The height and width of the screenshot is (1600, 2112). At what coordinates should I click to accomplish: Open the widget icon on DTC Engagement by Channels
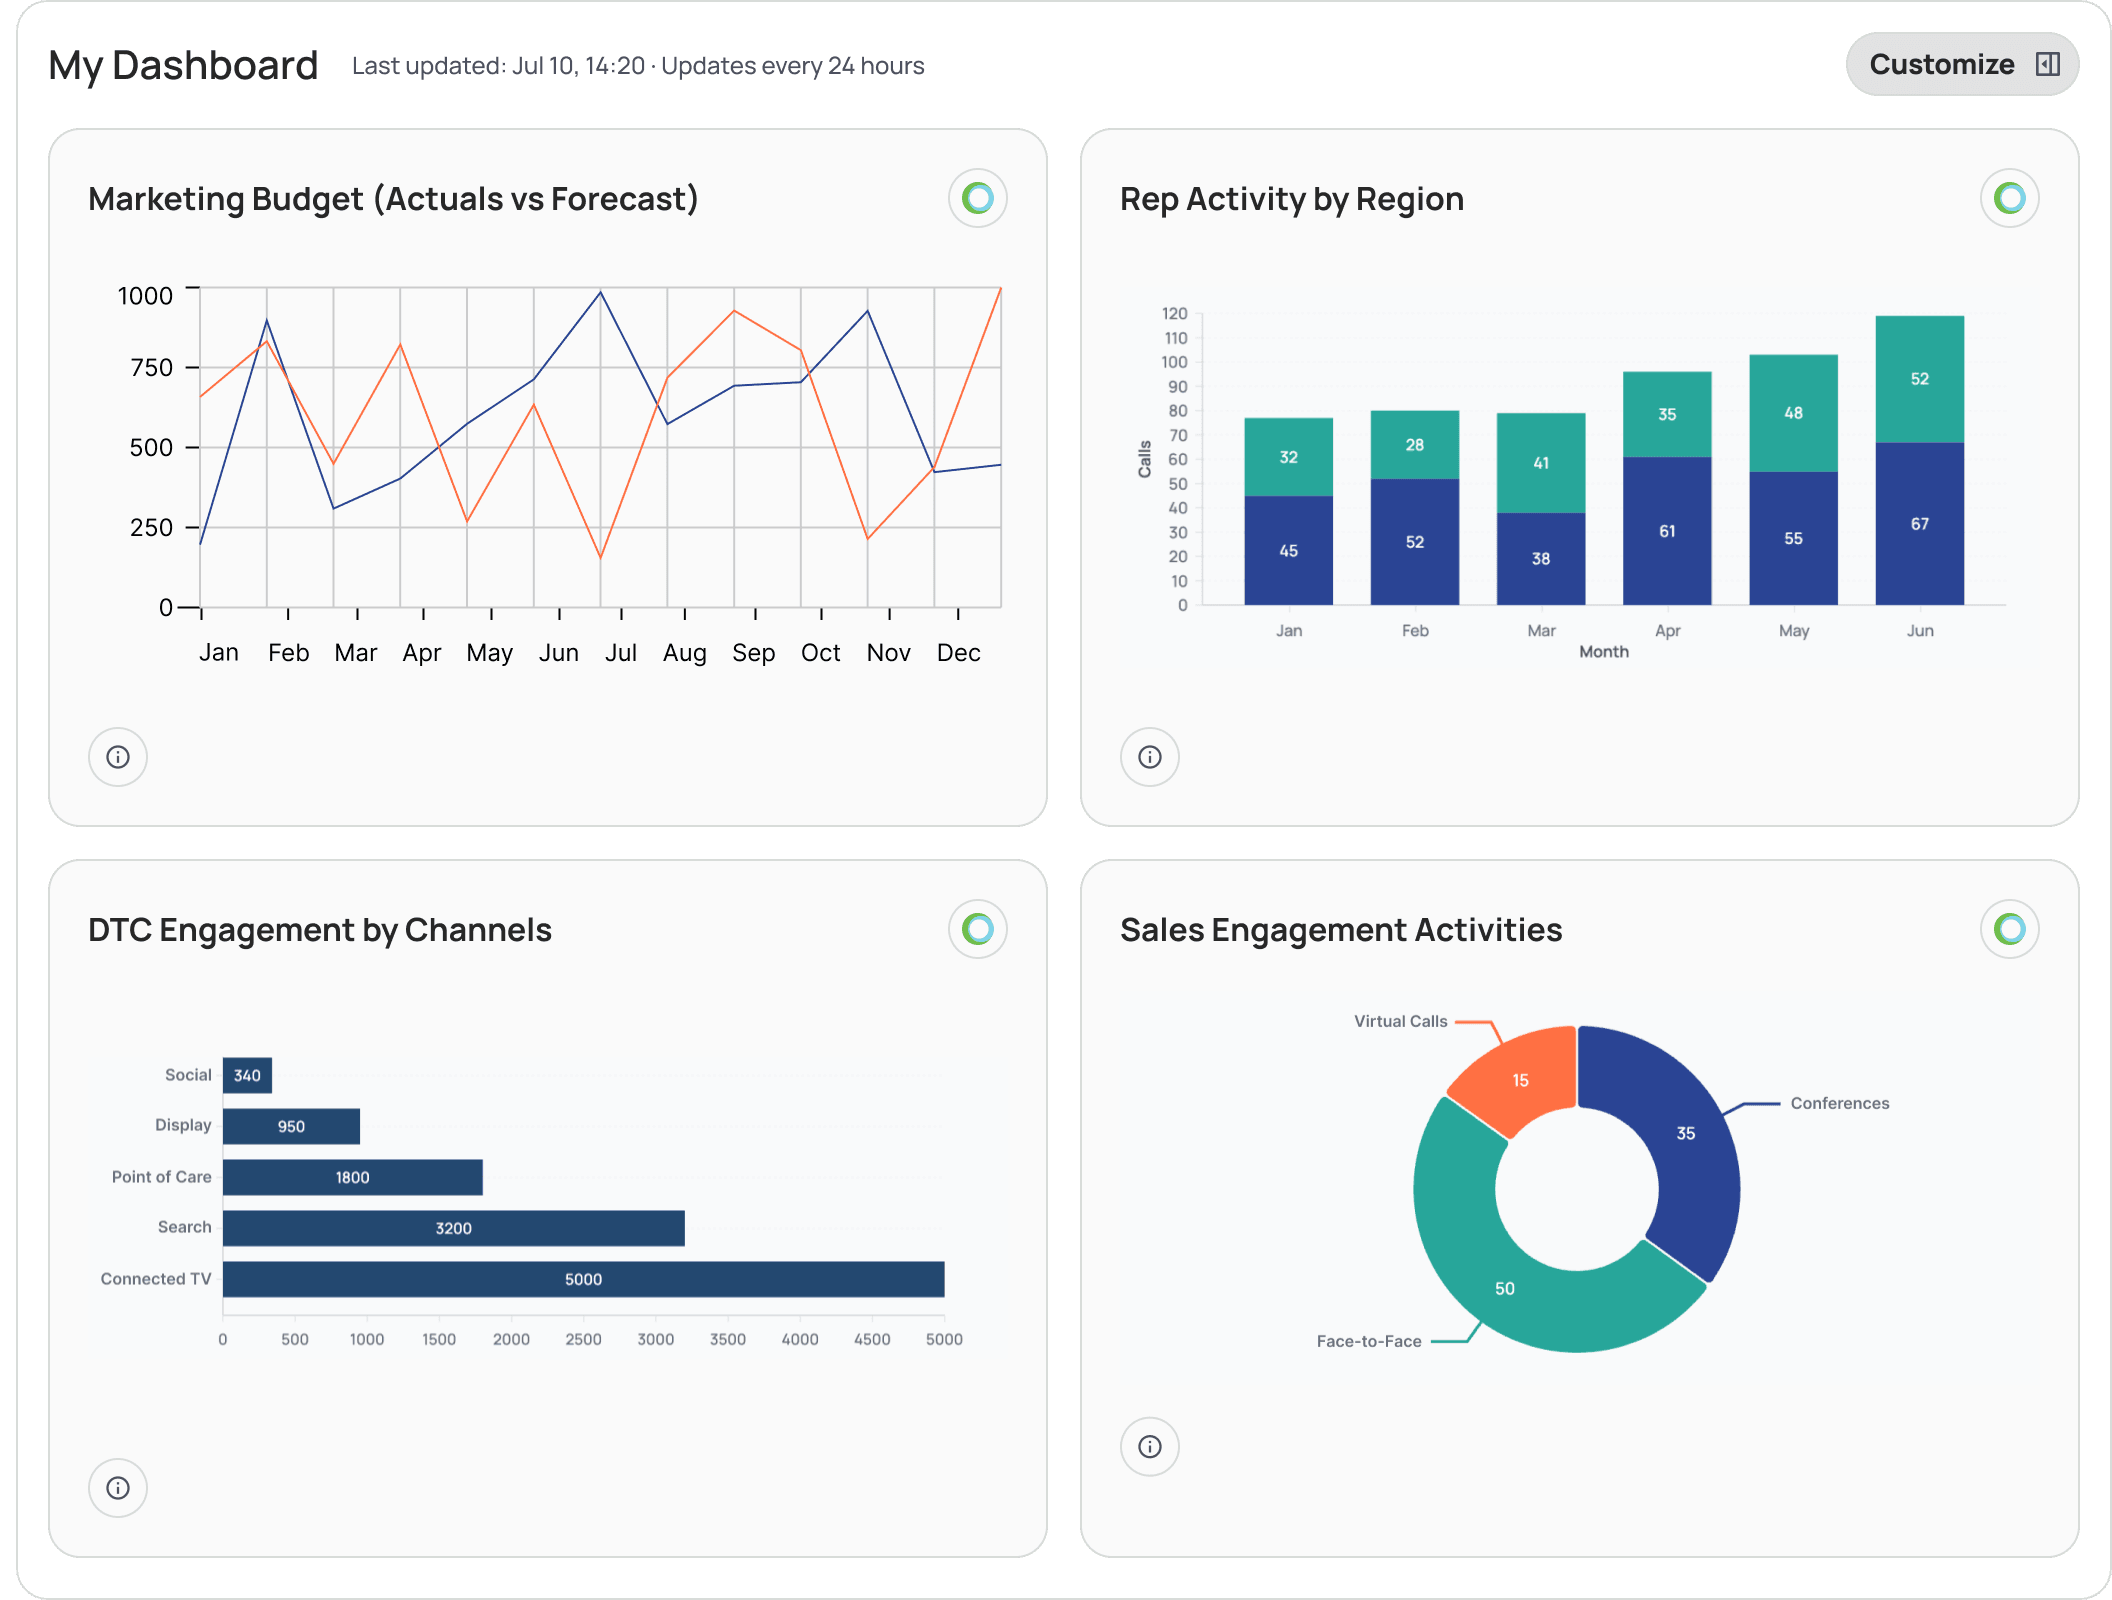click(x=976, y=929)
